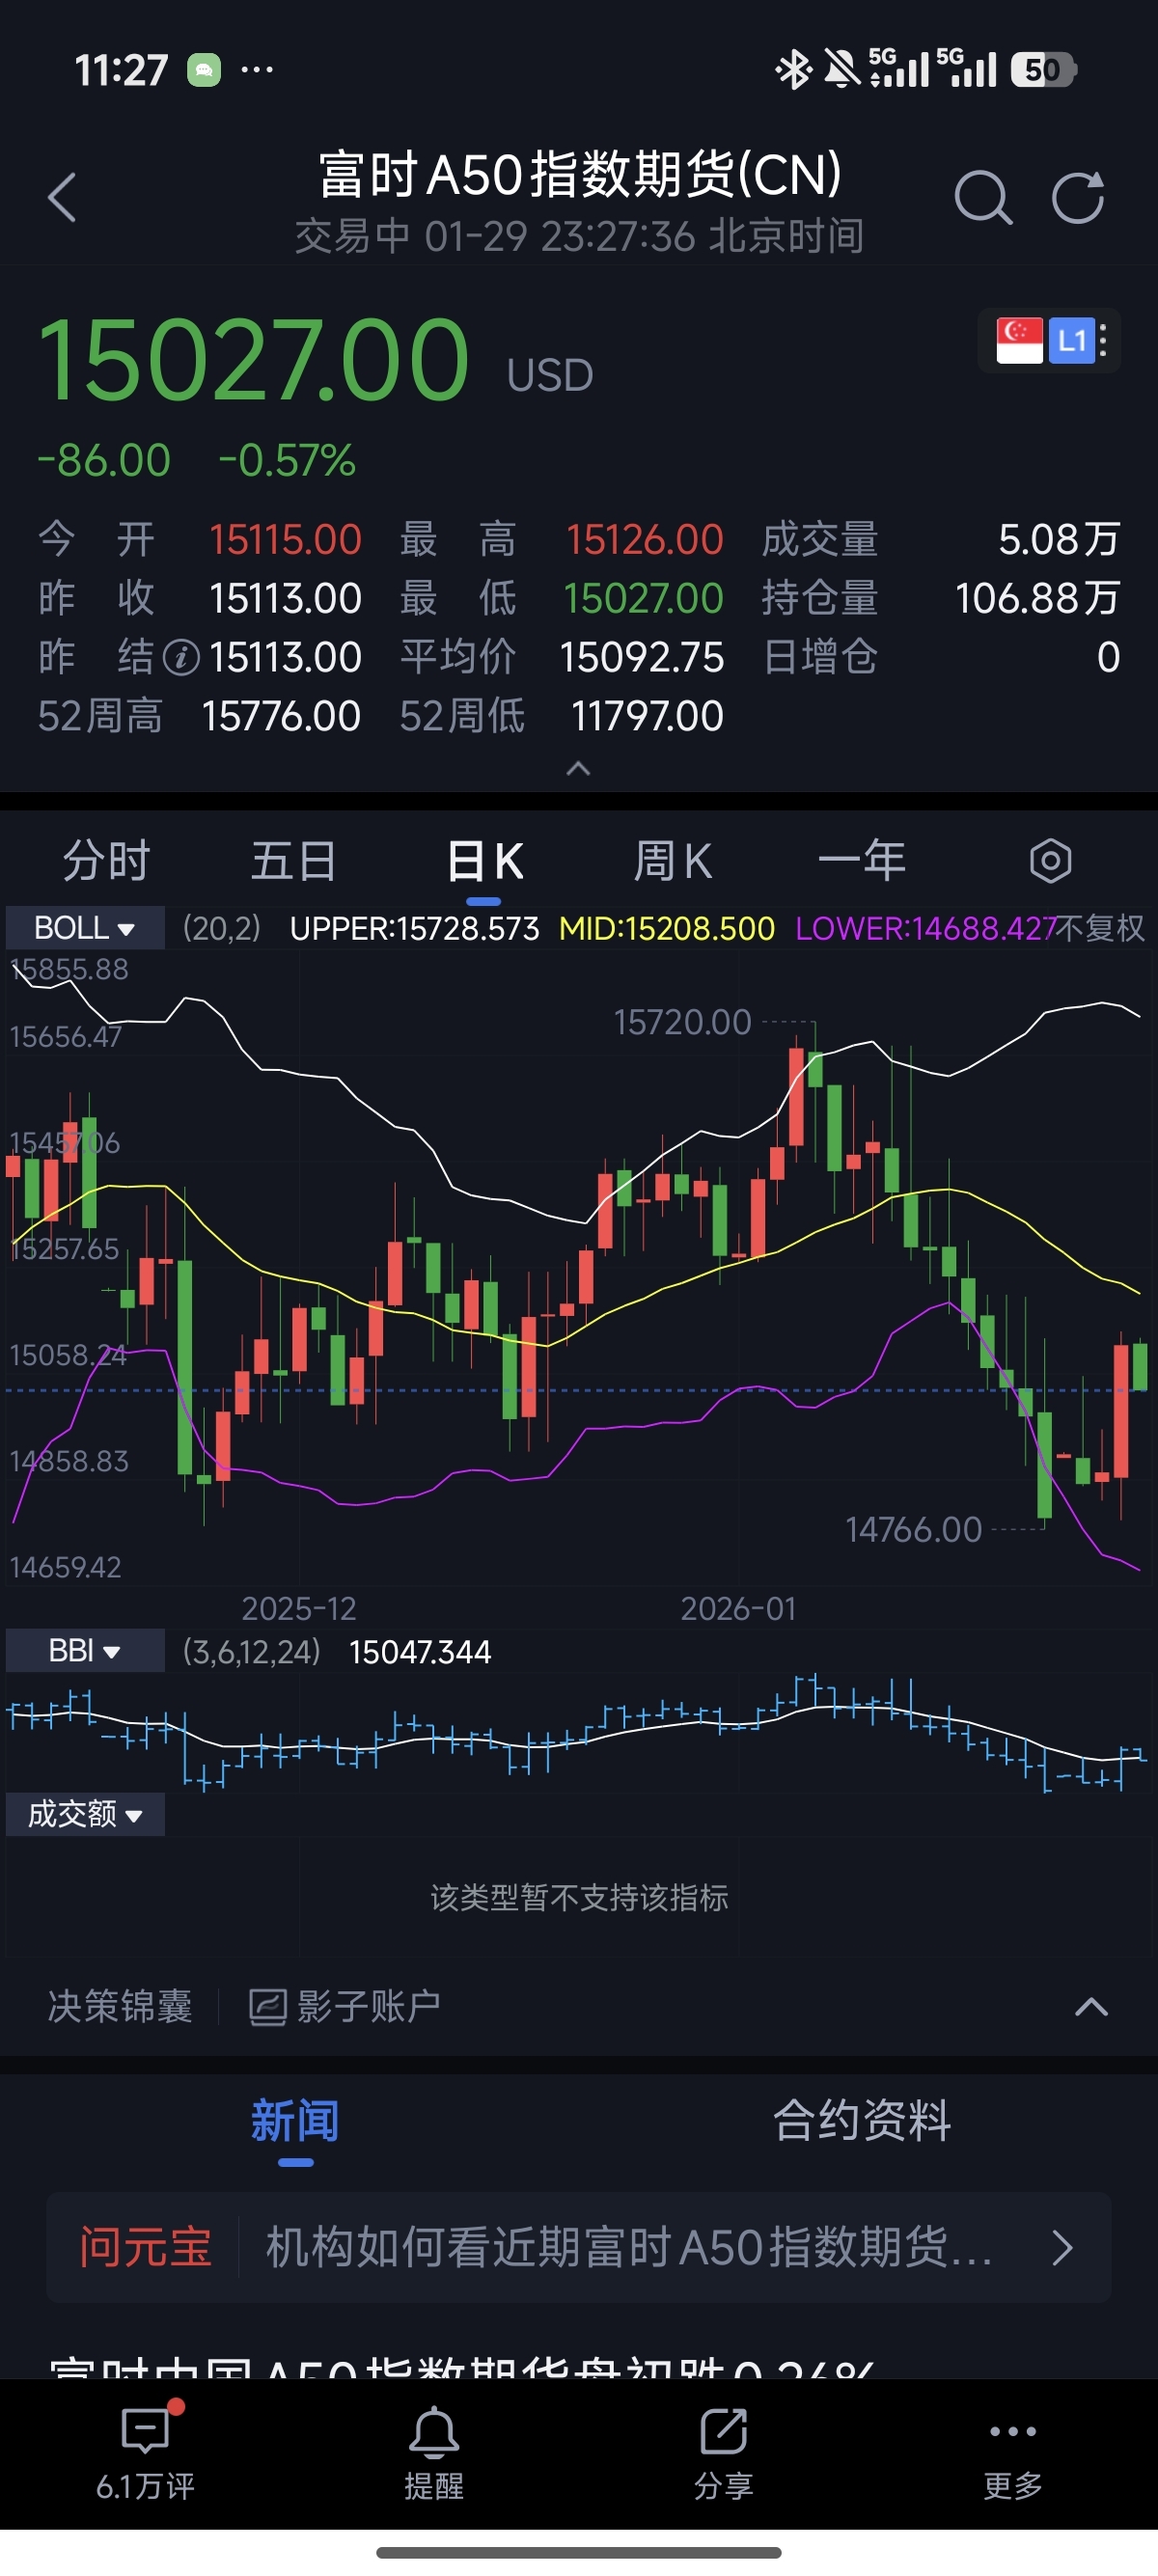1158x2576 pixels.
Task: Tap the 52周低 value 11797.00
Action: click(x=647, y=716)
